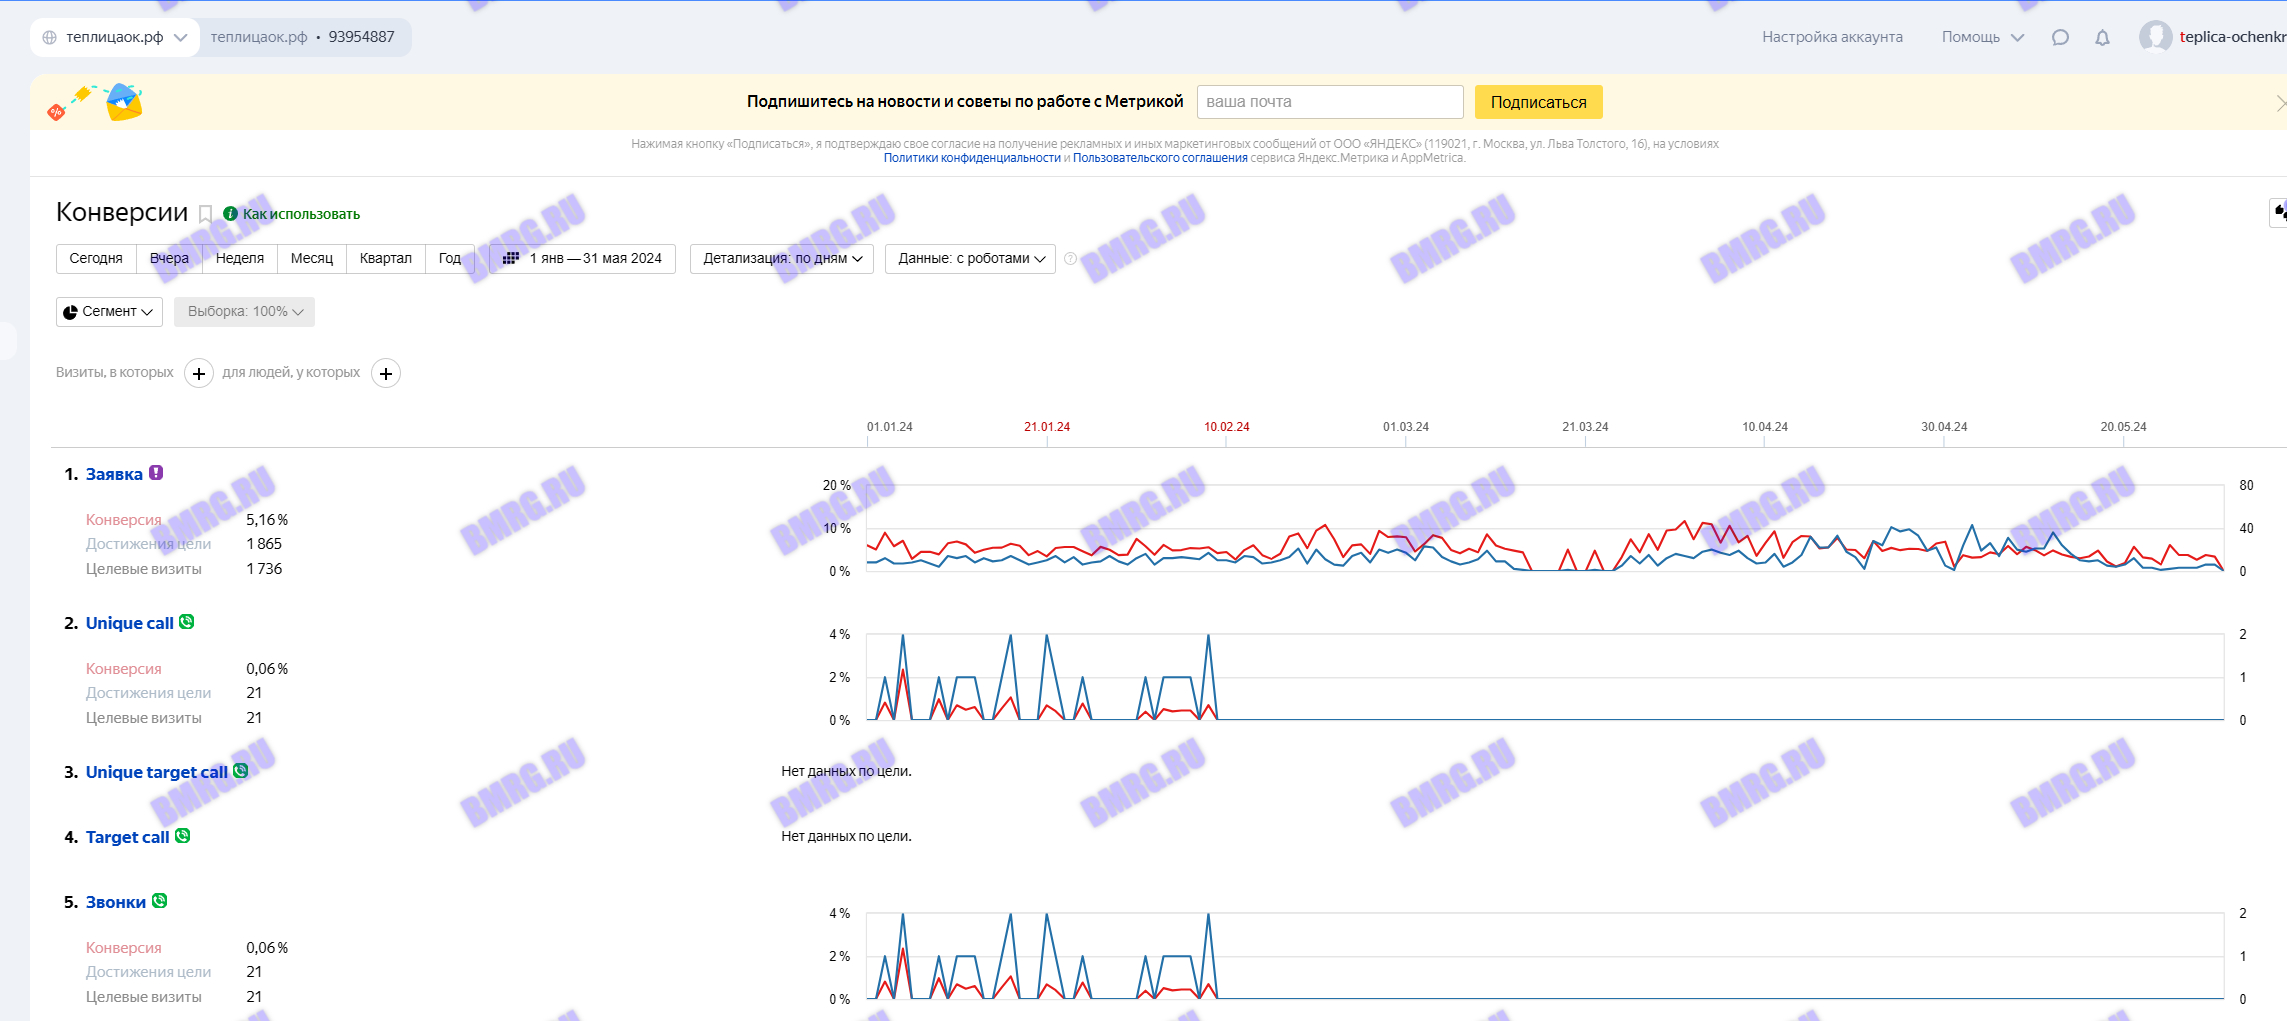Screen dimensions: 2287x1021
Task: Switch to the Квартал period tab
Action: [x=386, y=258]
